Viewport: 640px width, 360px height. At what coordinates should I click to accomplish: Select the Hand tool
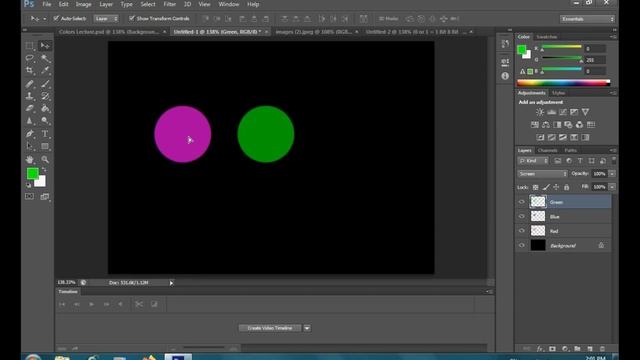click(29, 160)
